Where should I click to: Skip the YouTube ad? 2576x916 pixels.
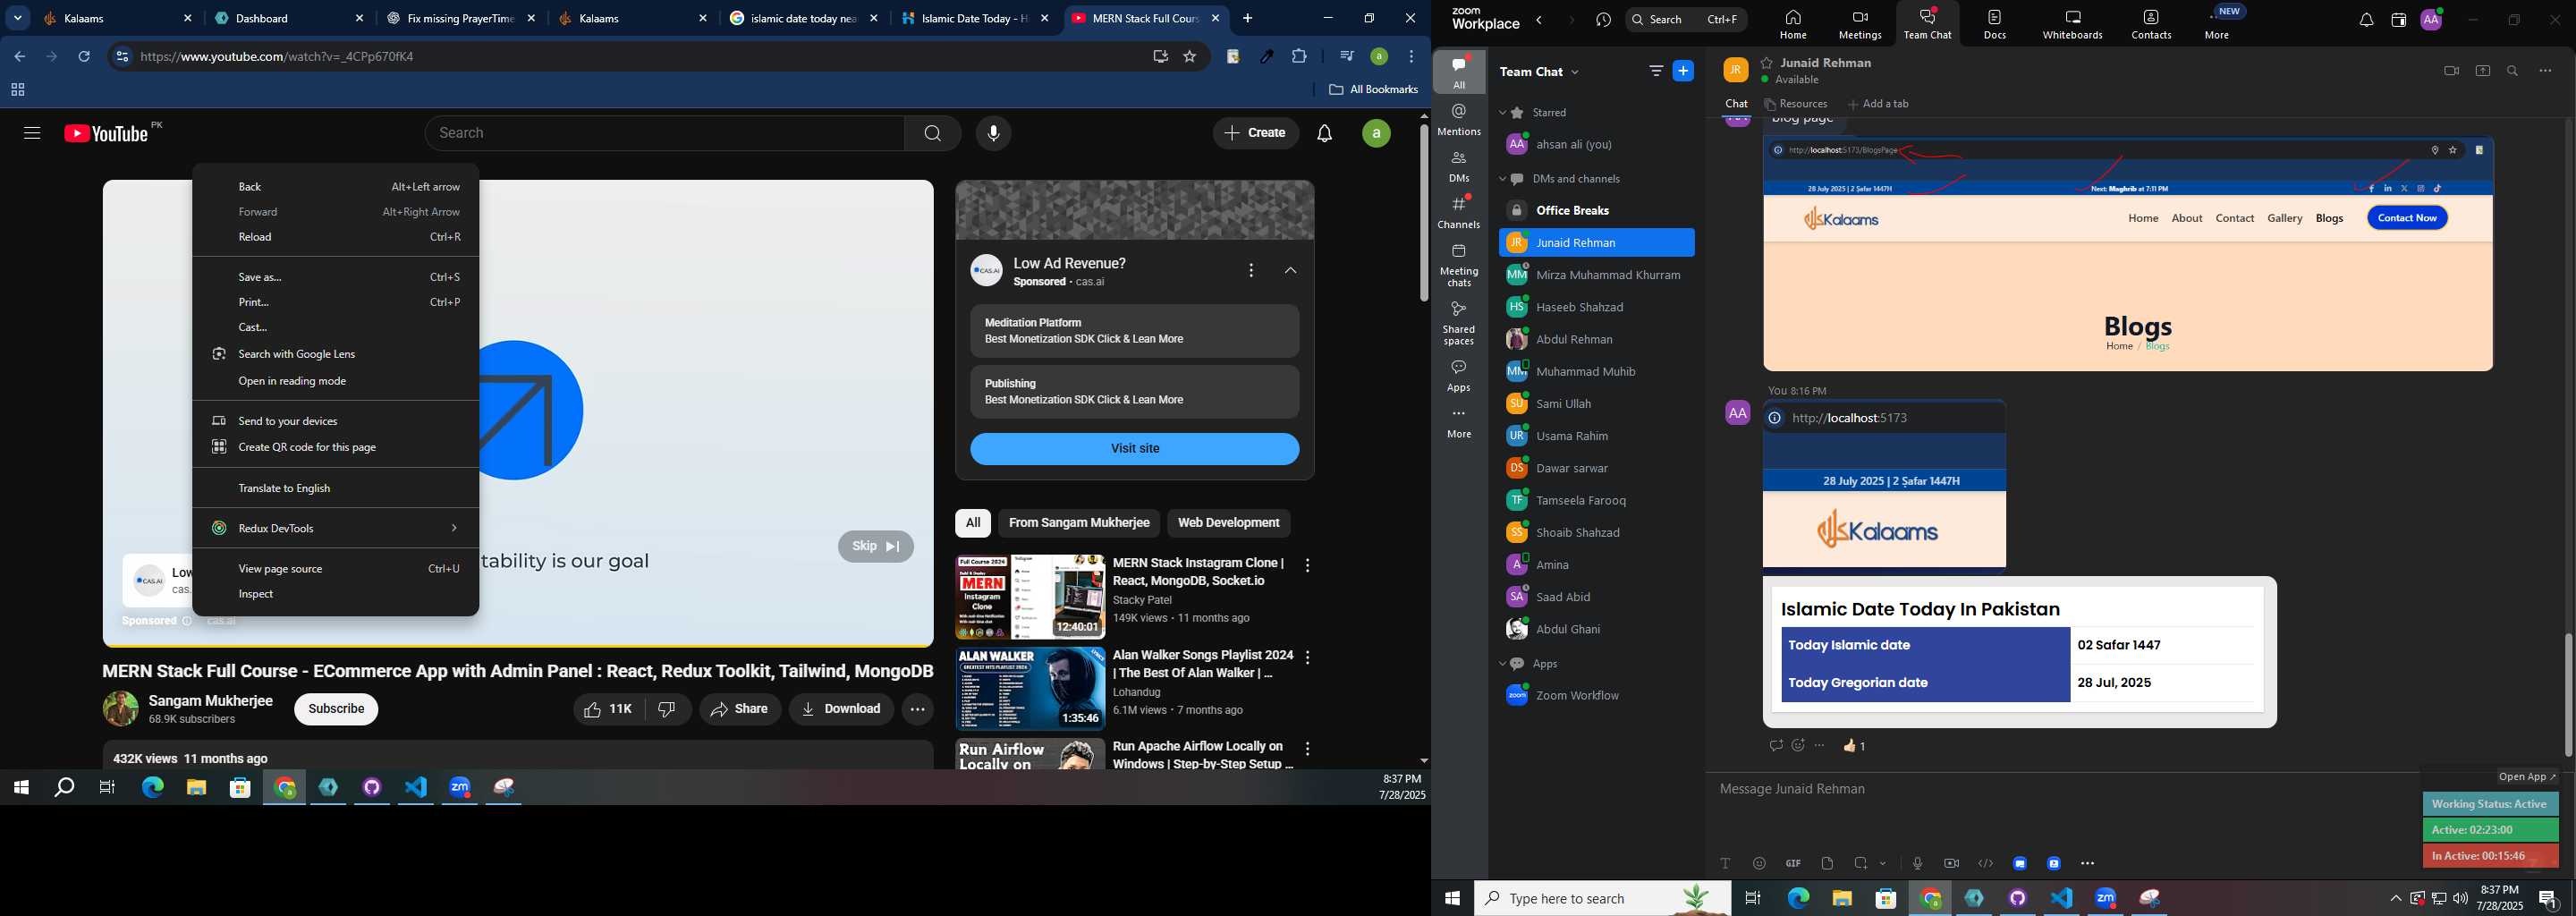[876, 546]
